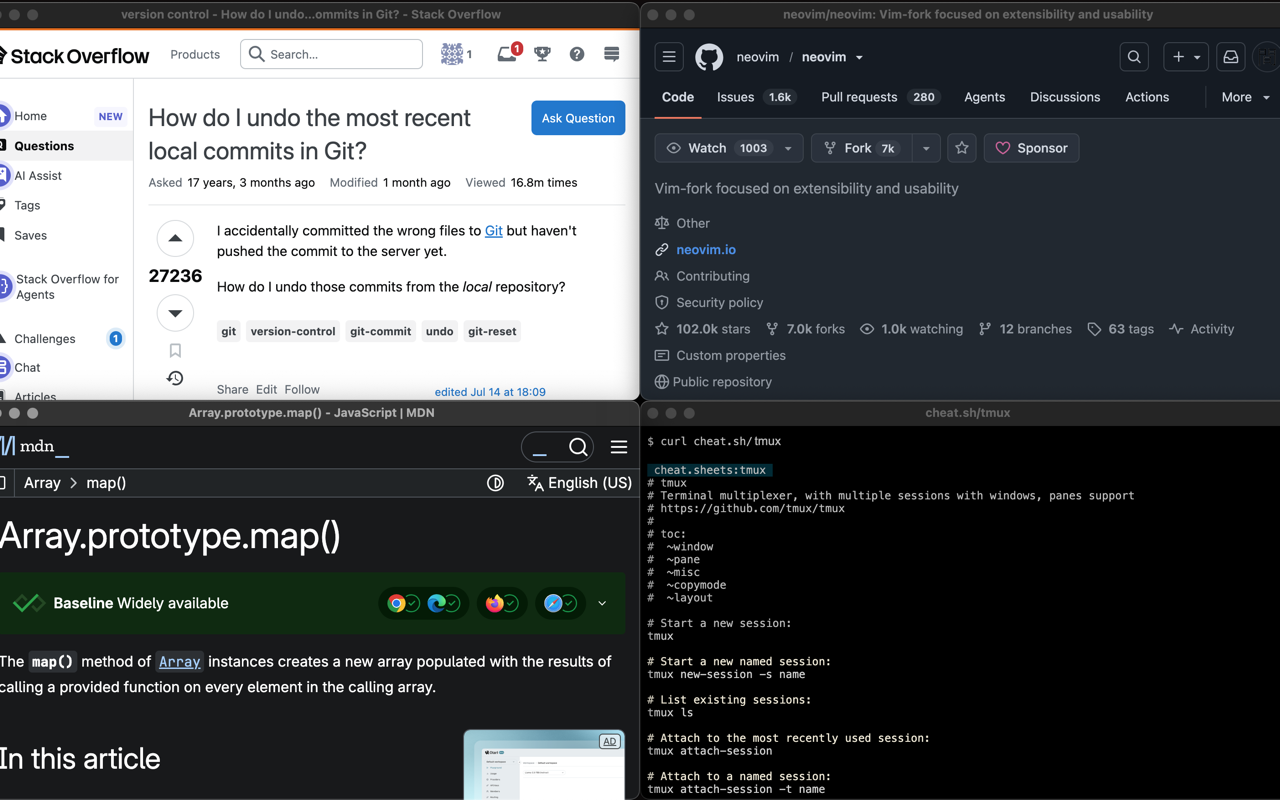Image resolution: width=1280 pixels, height=800 pixels.
Task: Click the GitHub search icon button
Action: coord(1134,57)
